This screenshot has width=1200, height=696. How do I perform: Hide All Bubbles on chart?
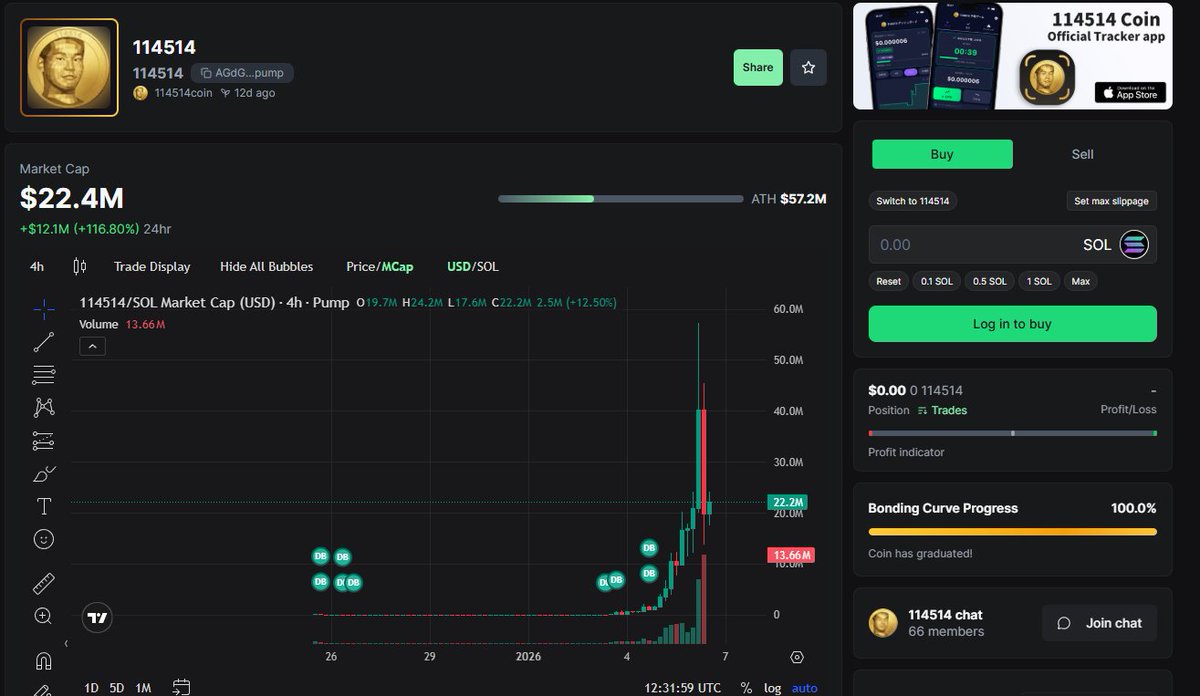click(x=266, y=266)
